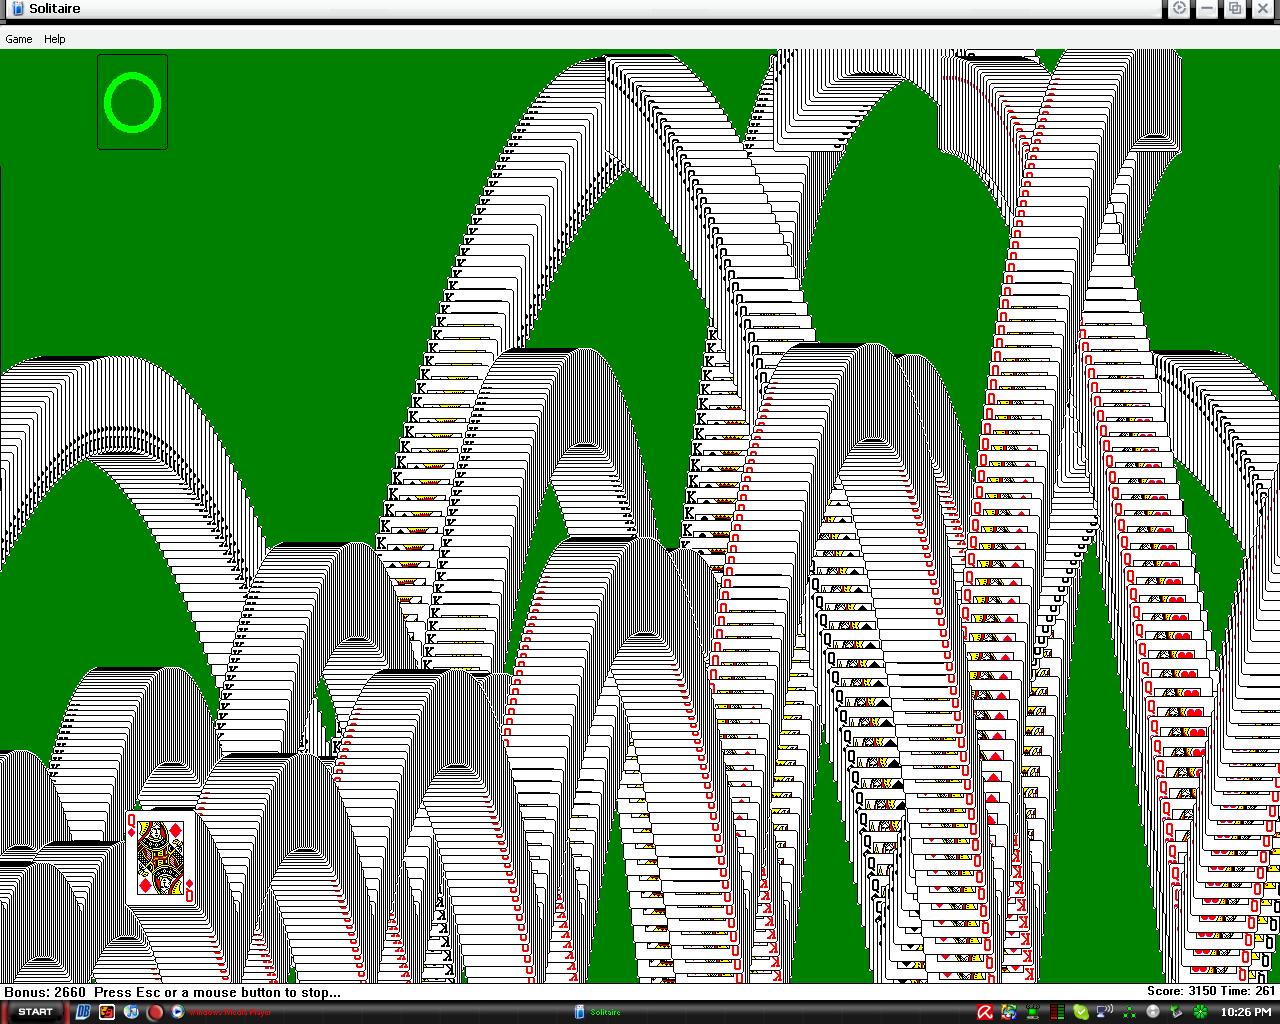1280x1024 pixels.
Task: Click the Solitaire taskbar button
Action: pyautogui.click(x=598, y=1012)
